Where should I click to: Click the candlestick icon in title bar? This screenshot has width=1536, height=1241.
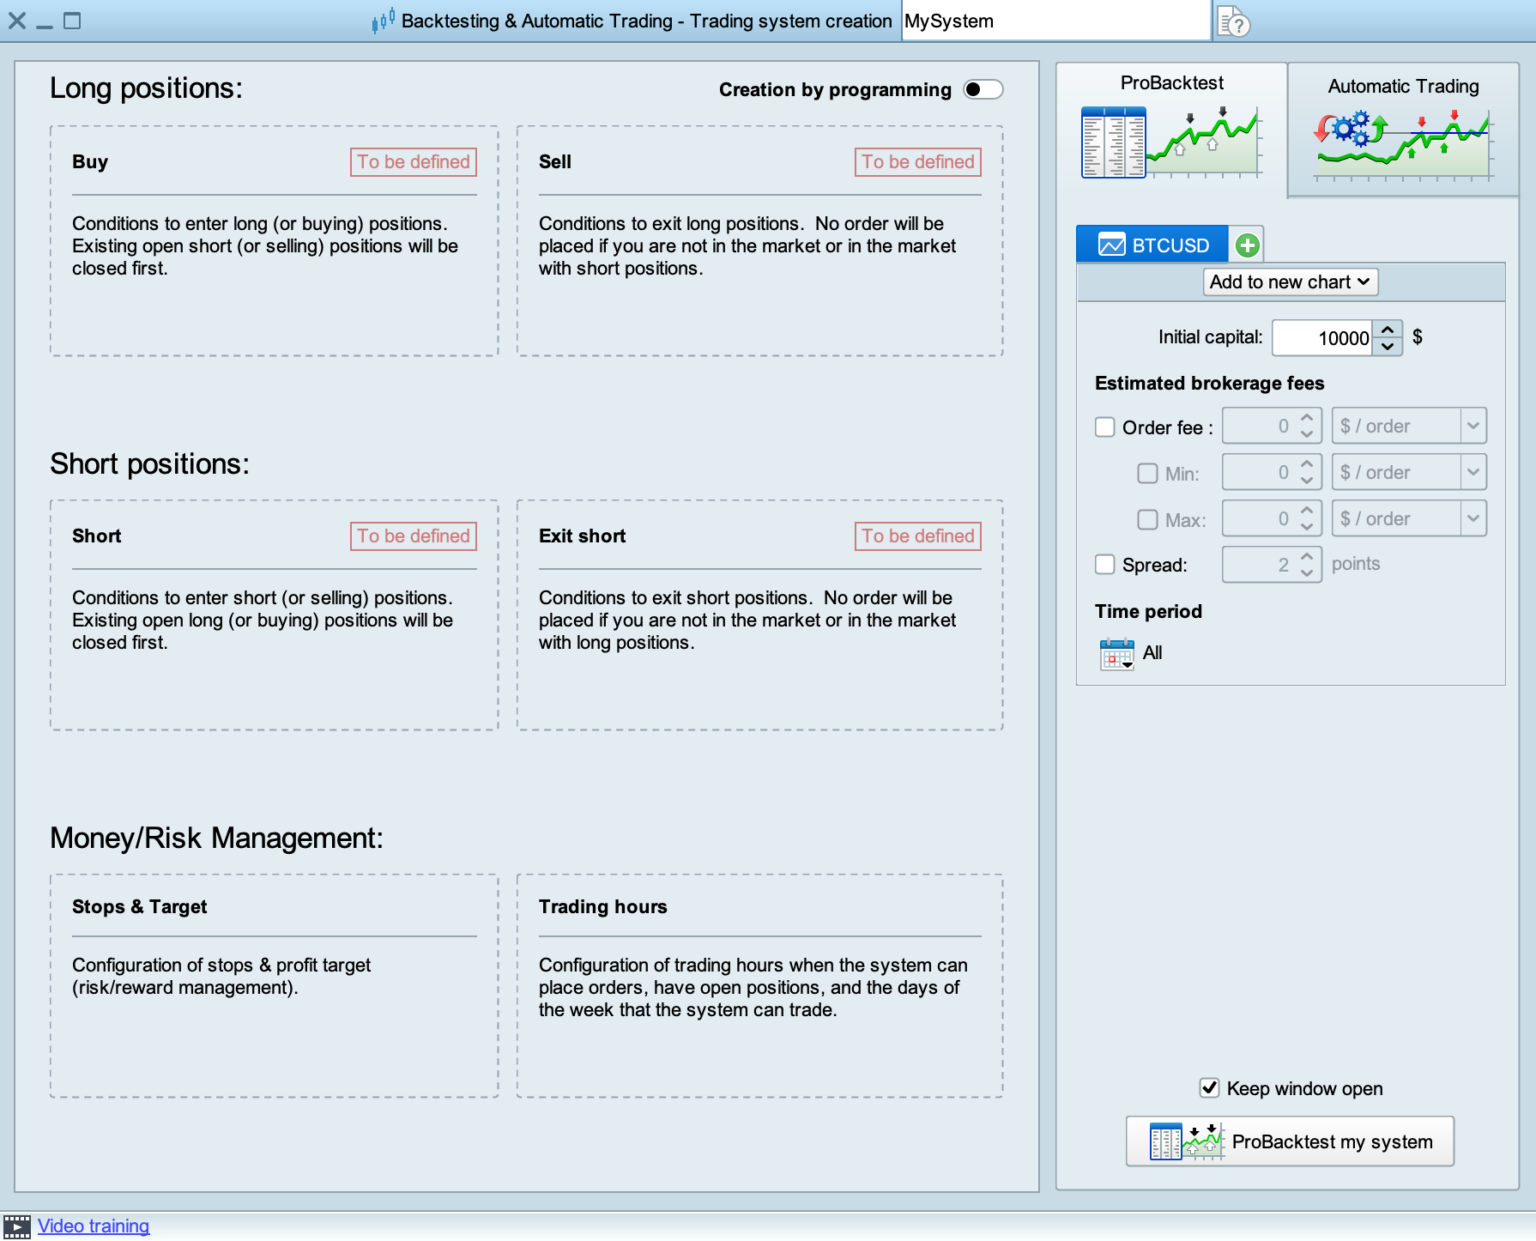pos(383,21)
